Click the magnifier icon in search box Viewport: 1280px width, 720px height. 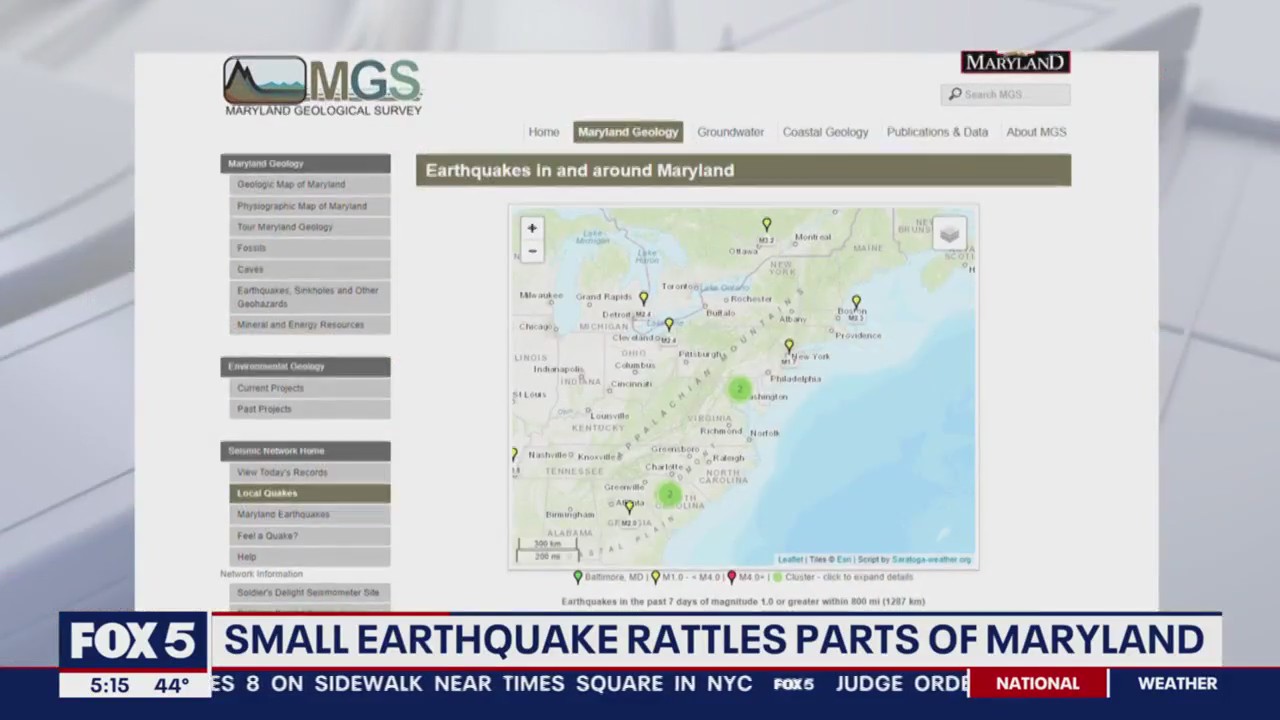(x=955, y=94)
